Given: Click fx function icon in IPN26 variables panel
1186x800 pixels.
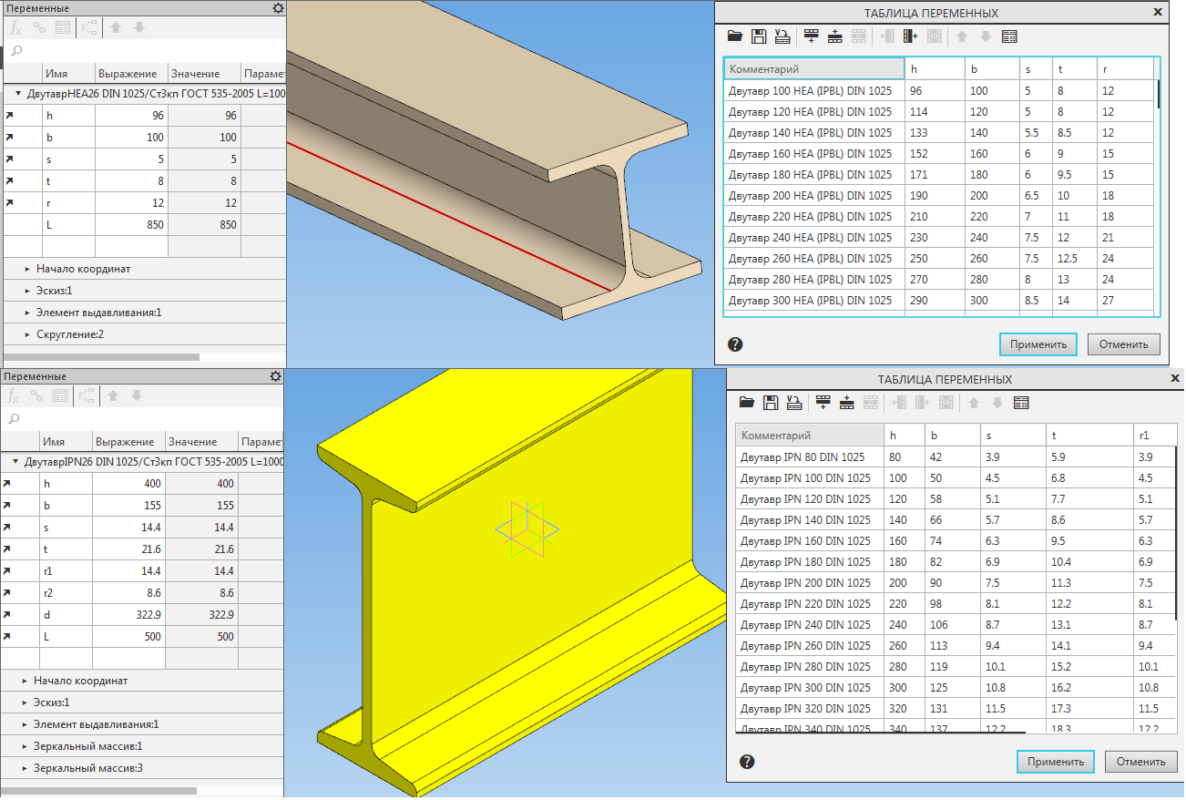Looking at the screenshot, I should (x=13, y=396).
